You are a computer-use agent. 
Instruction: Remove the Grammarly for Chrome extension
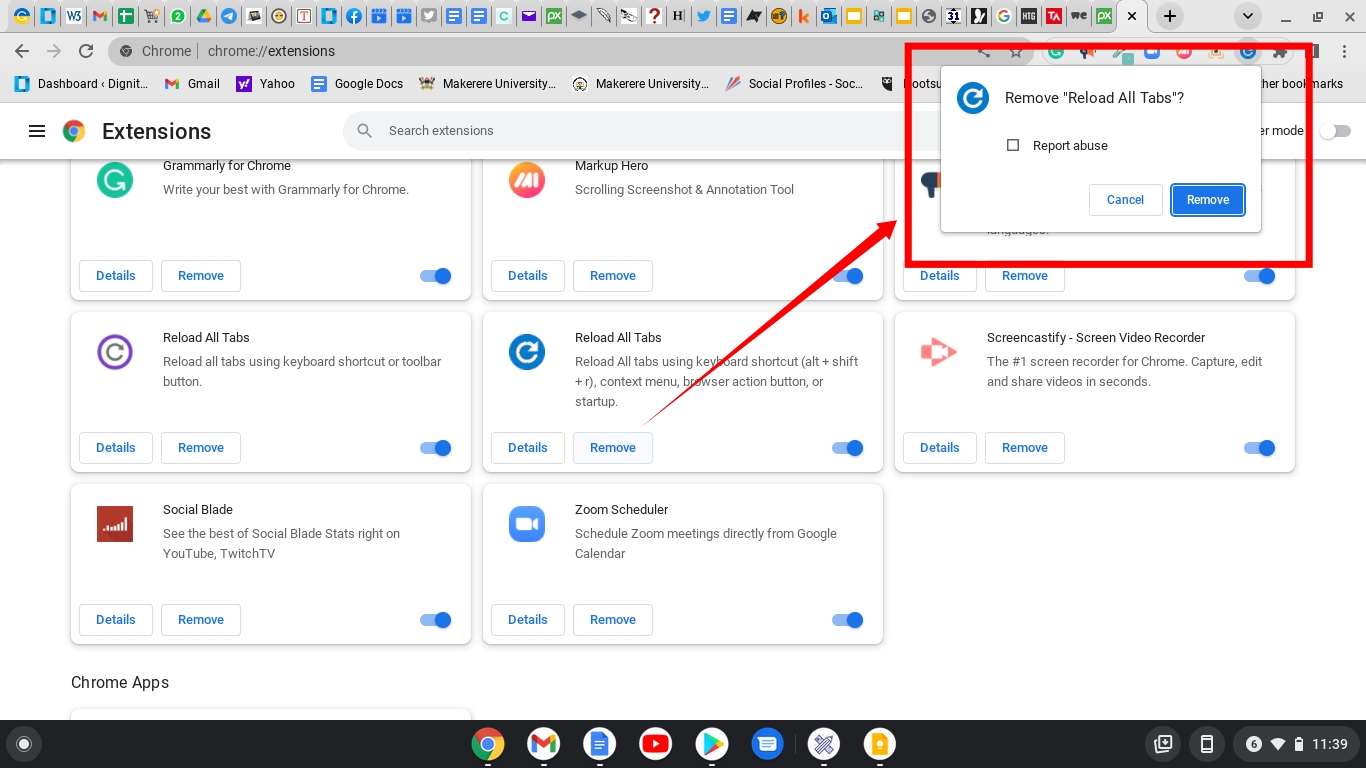tap(201, 276)
